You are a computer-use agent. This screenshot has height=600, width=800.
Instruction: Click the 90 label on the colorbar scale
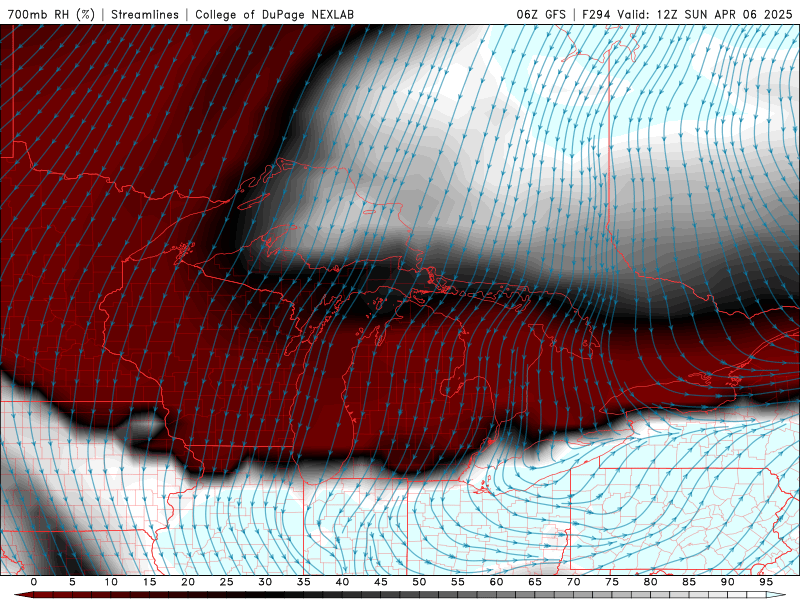click(728, 582)
